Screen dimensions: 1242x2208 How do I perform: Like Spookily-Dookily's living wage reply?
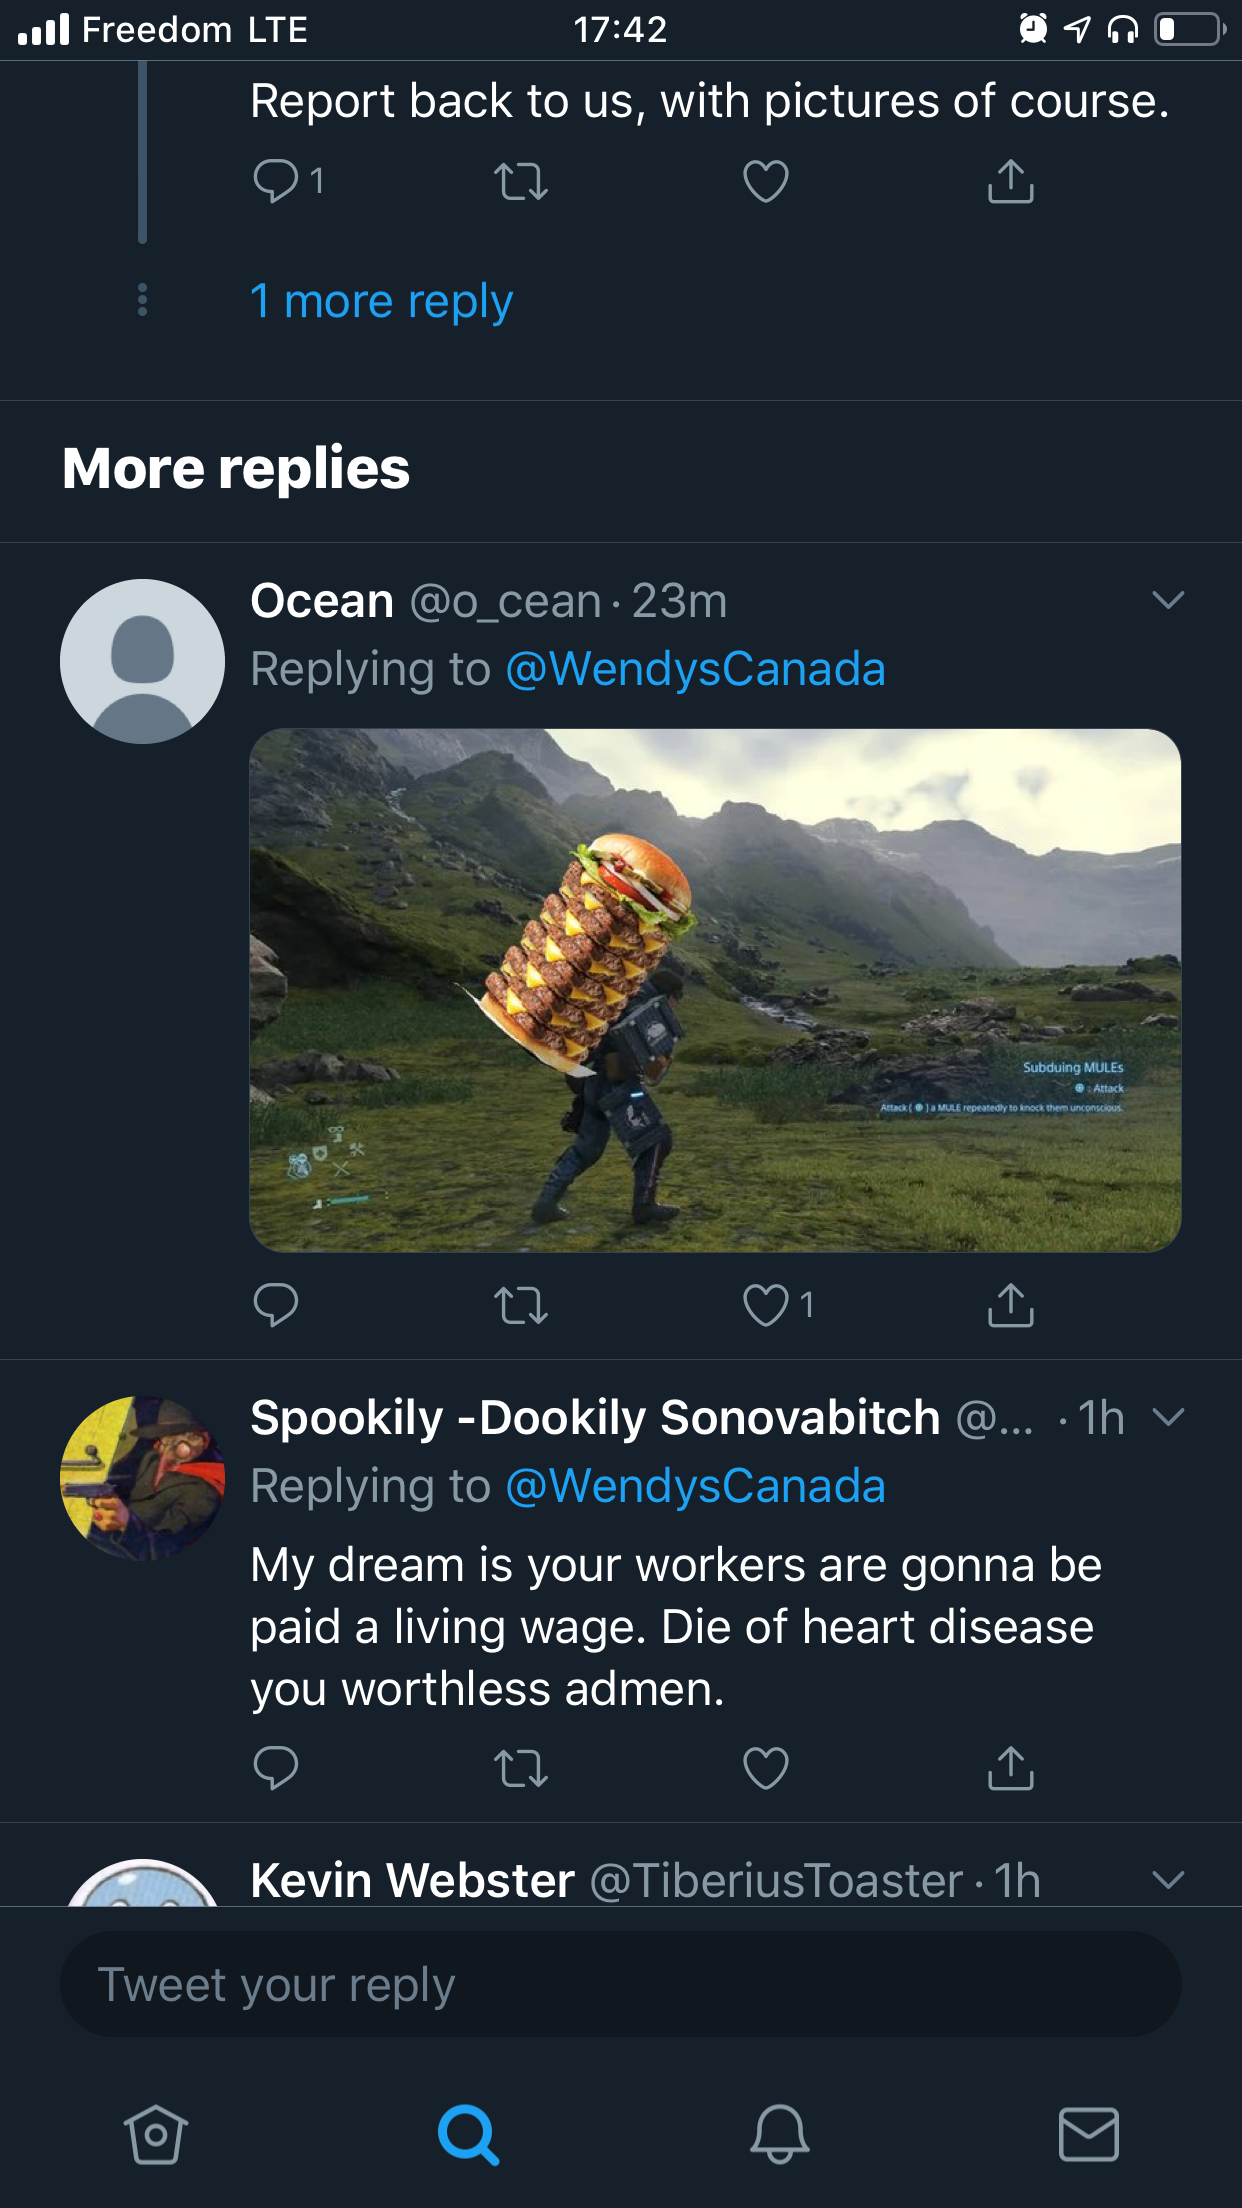pyautogui.click(x=766, y=1768)
